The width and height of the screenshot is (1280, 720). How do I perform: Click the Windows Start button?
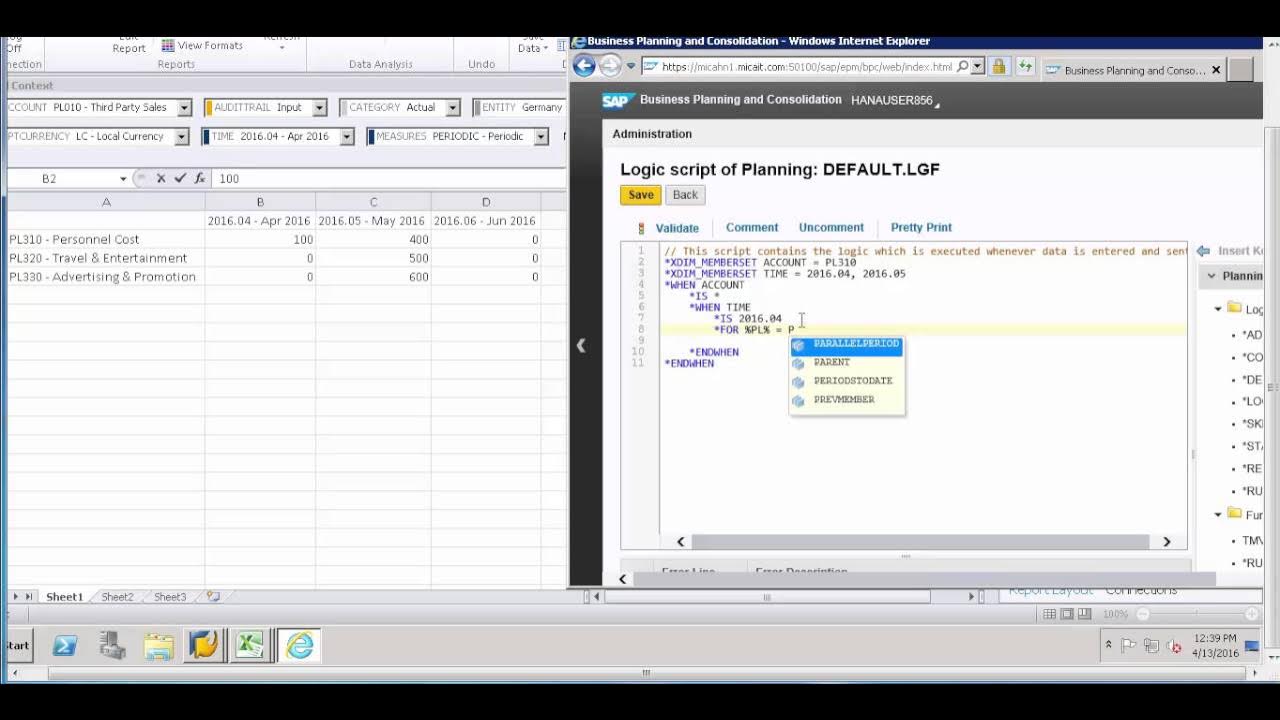18,646
